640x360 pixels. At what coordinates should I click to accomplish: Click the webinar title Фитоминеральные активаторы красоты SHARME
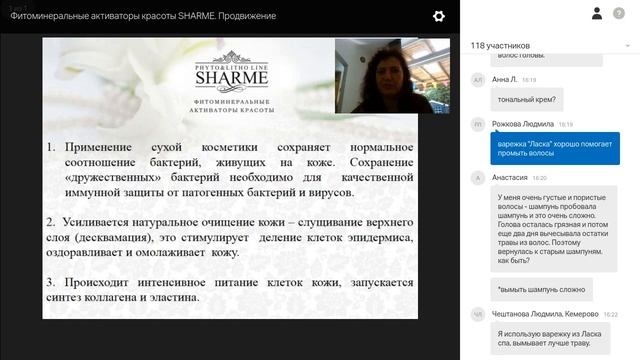coord(143,16)
